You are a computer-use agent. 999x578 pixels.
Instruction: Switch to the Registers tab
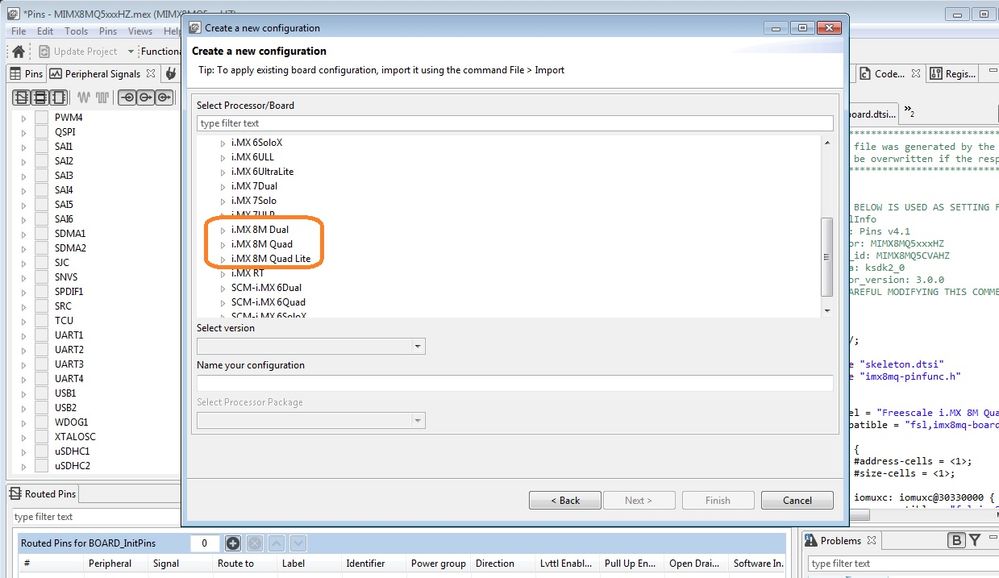(x=953, y=74)
